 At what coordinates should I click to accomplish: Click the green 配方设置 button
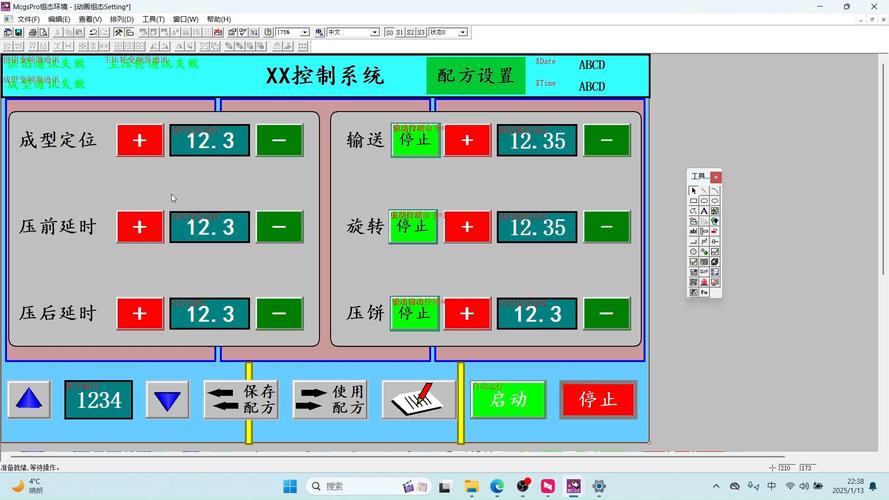(x=476, y=75)
